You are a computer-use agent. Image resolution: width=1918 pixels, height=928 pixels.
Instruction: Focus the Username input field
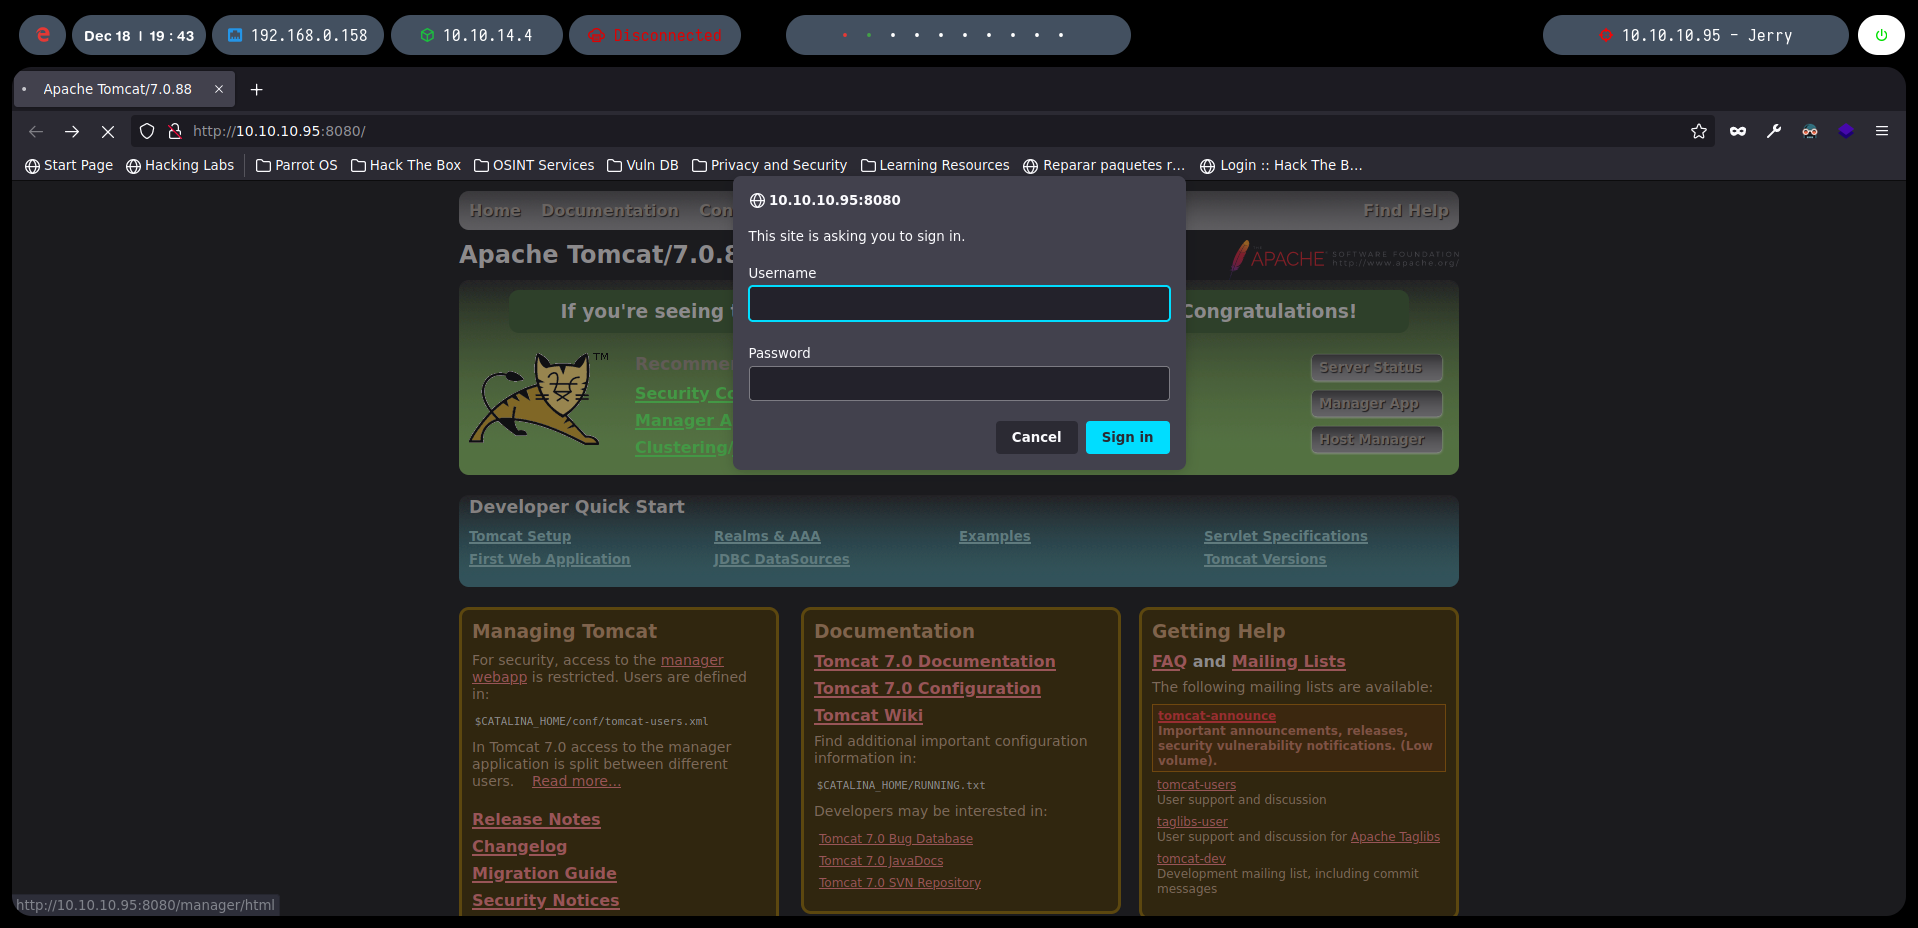959,304
